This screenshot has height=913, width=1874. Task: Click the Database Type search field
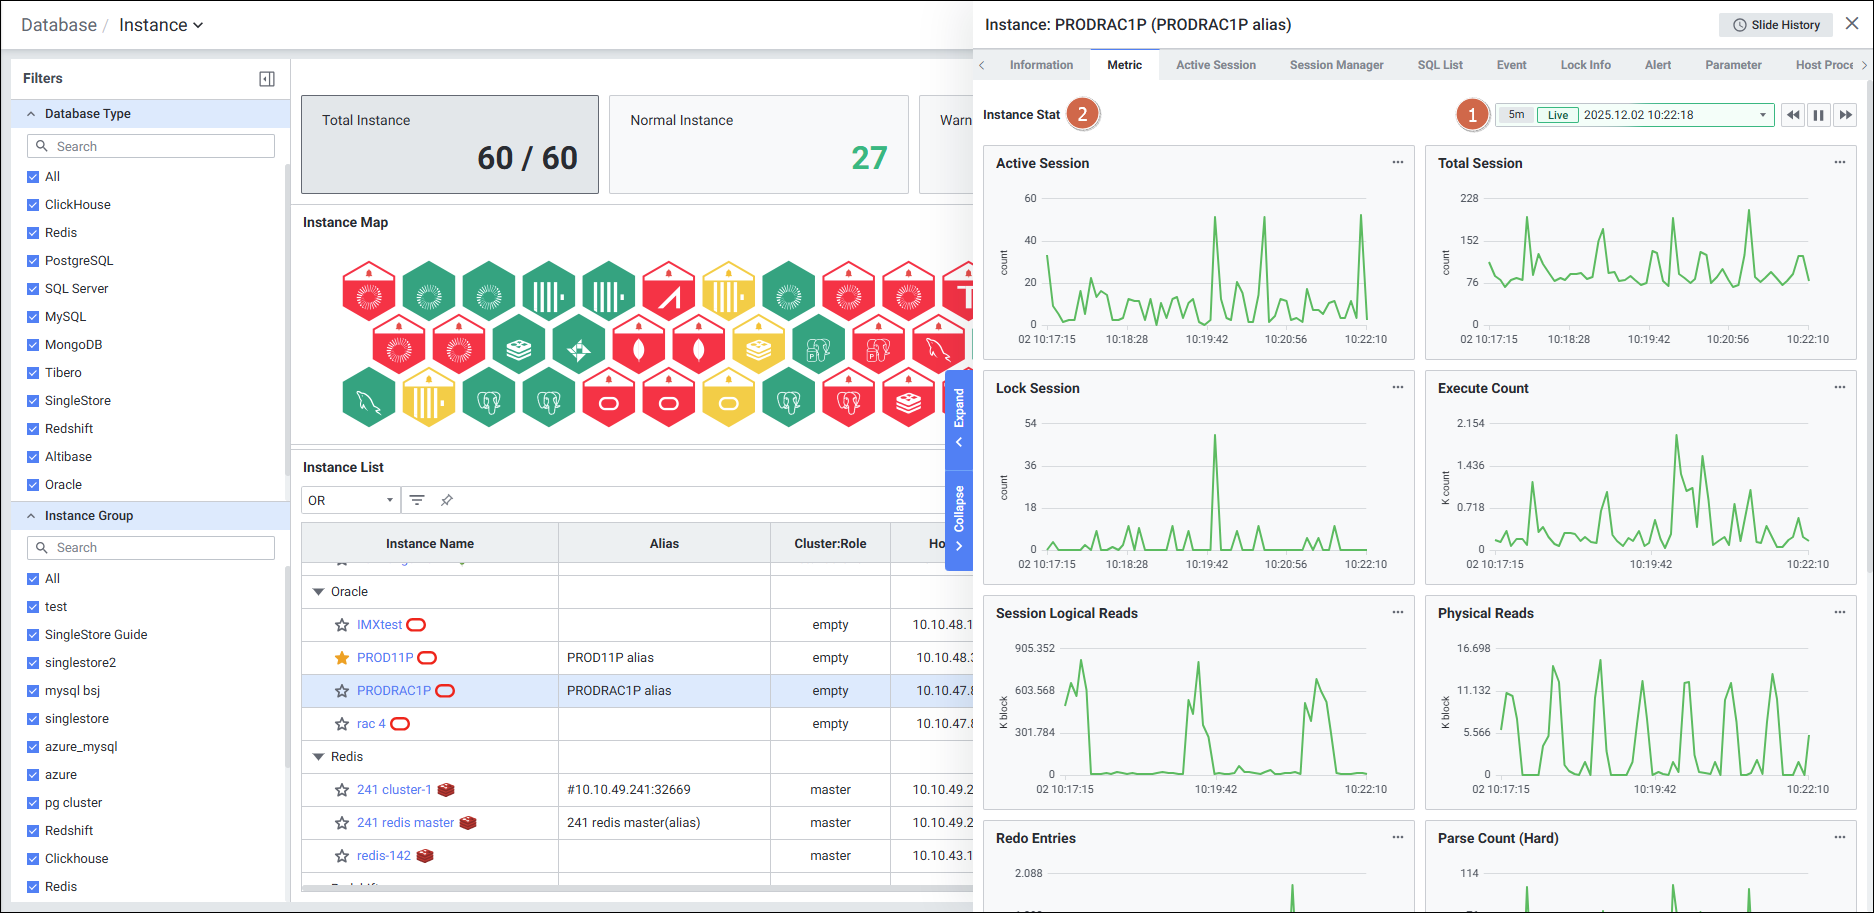[x=151, y=146]
